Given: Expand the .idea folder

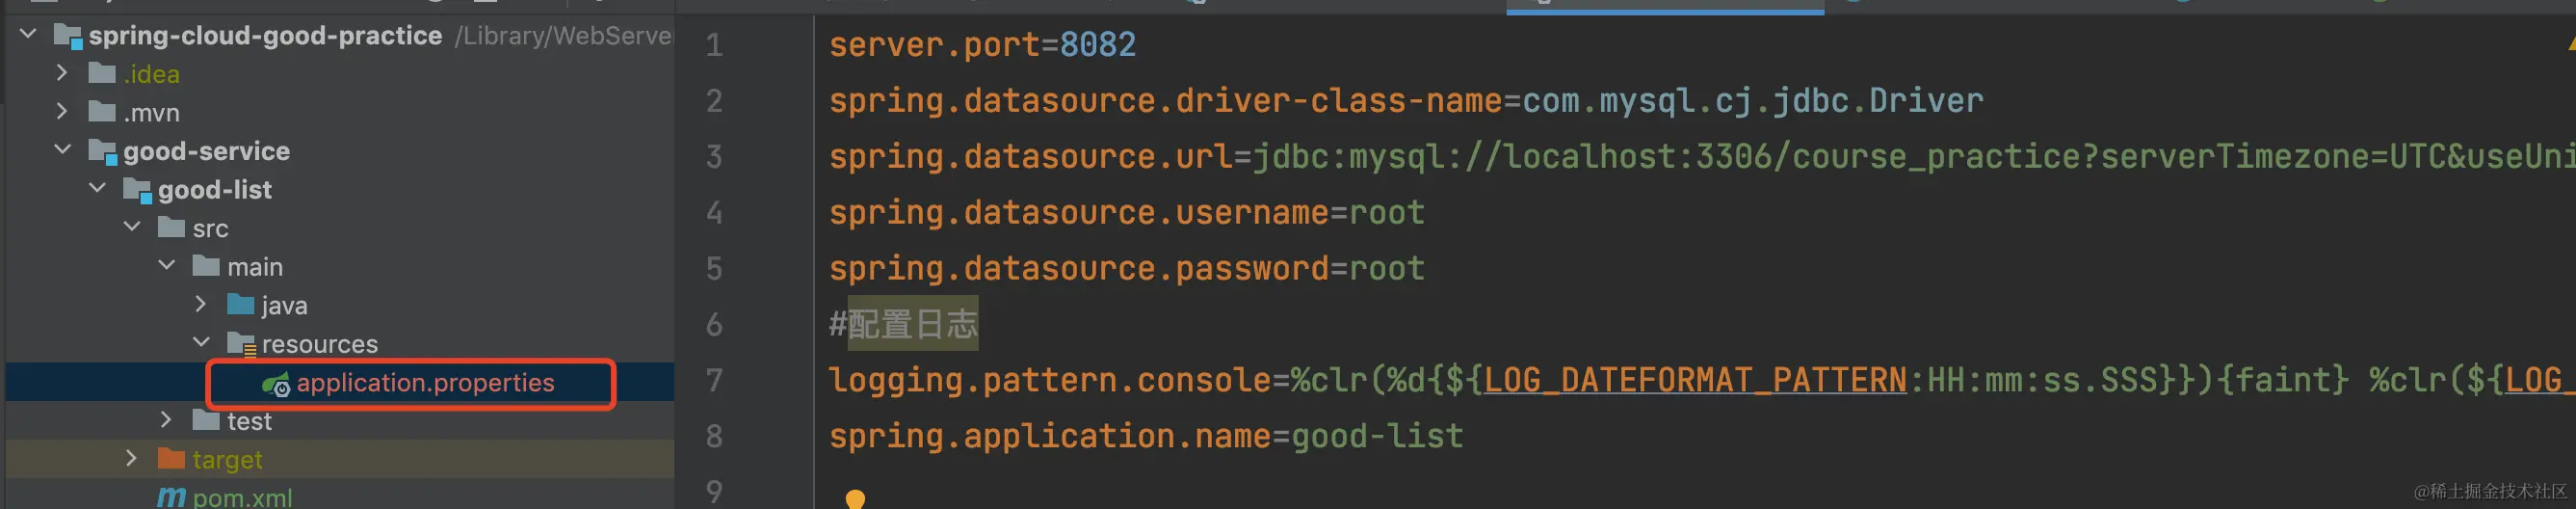Looking at the screenshot, I should pyautogui.click(x=62, y=73).
